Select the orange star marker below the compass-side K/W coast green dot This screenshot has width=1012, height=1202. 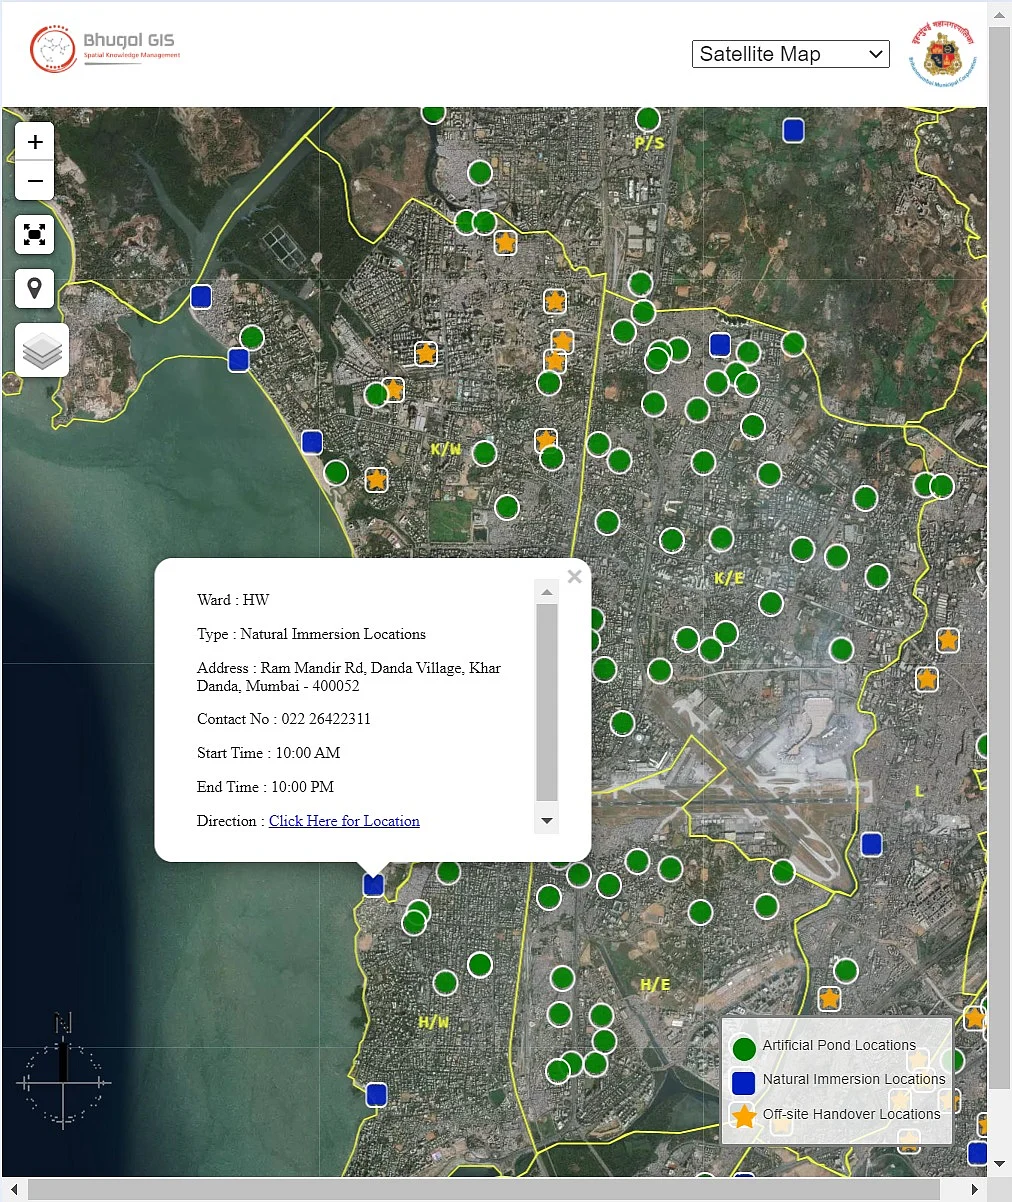tap(376, 480)
